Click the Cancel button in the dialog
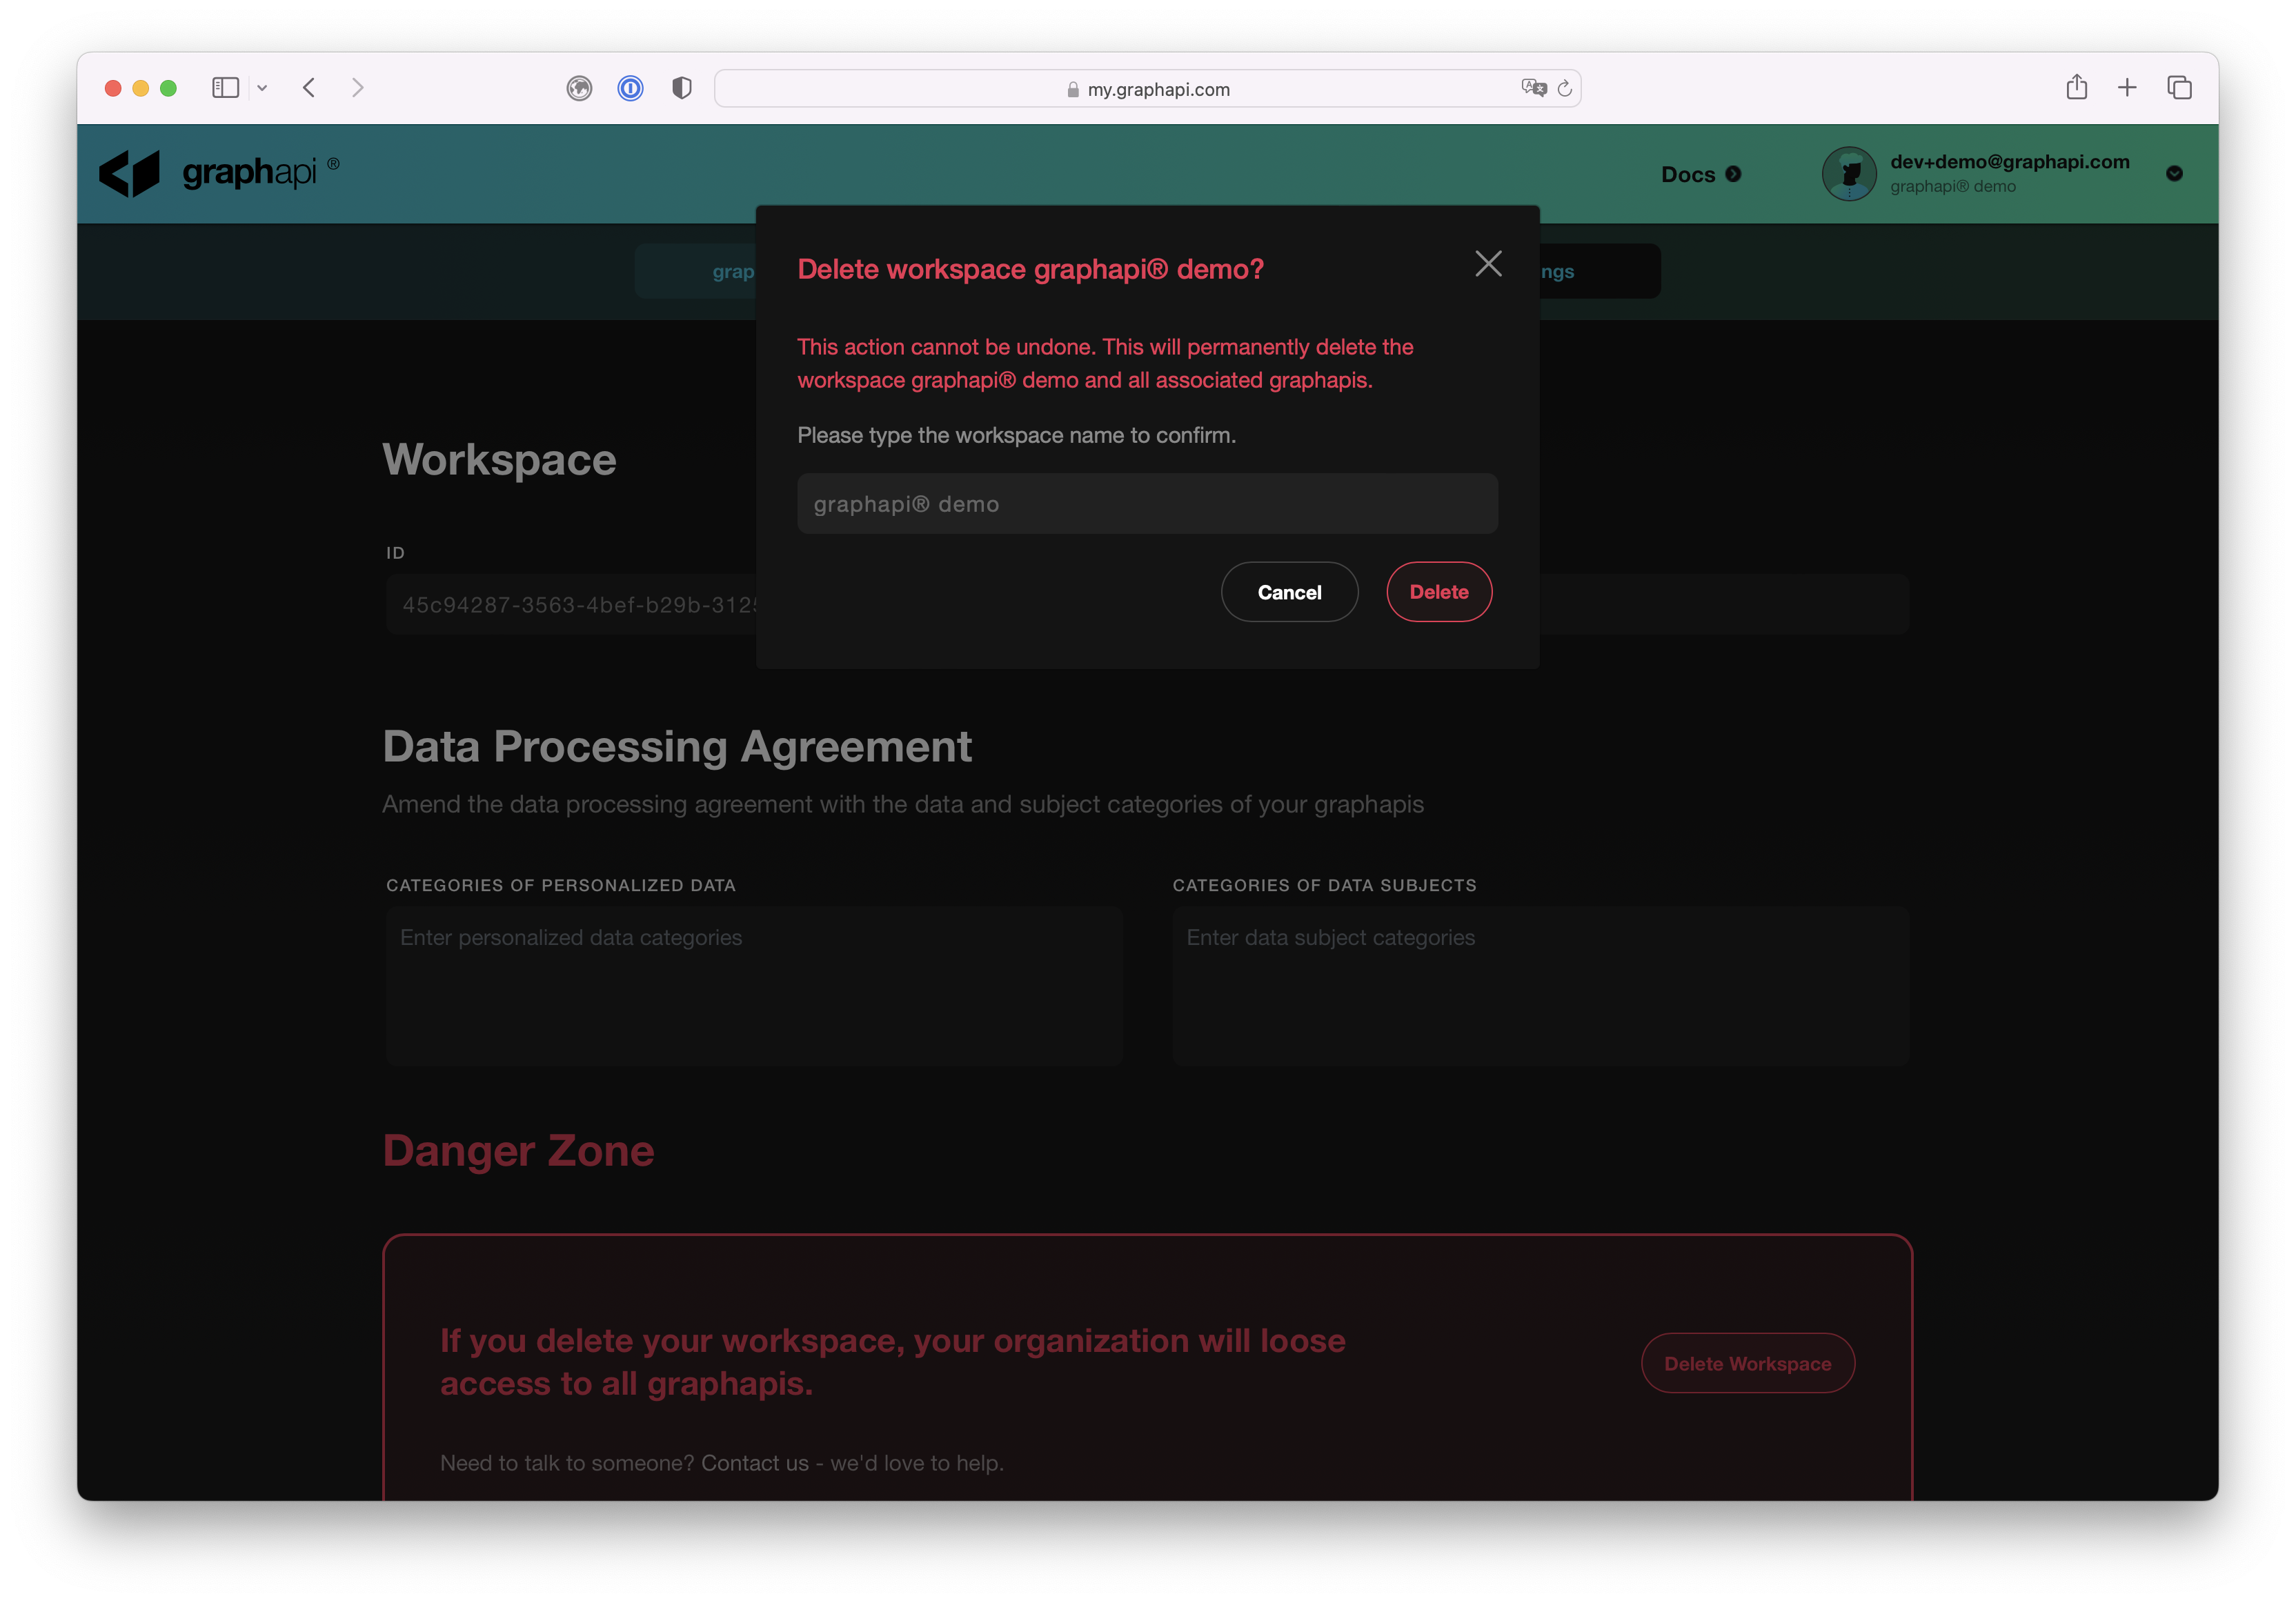The height and width of the screenshot is (1603, 2296). coord(1289,592)
